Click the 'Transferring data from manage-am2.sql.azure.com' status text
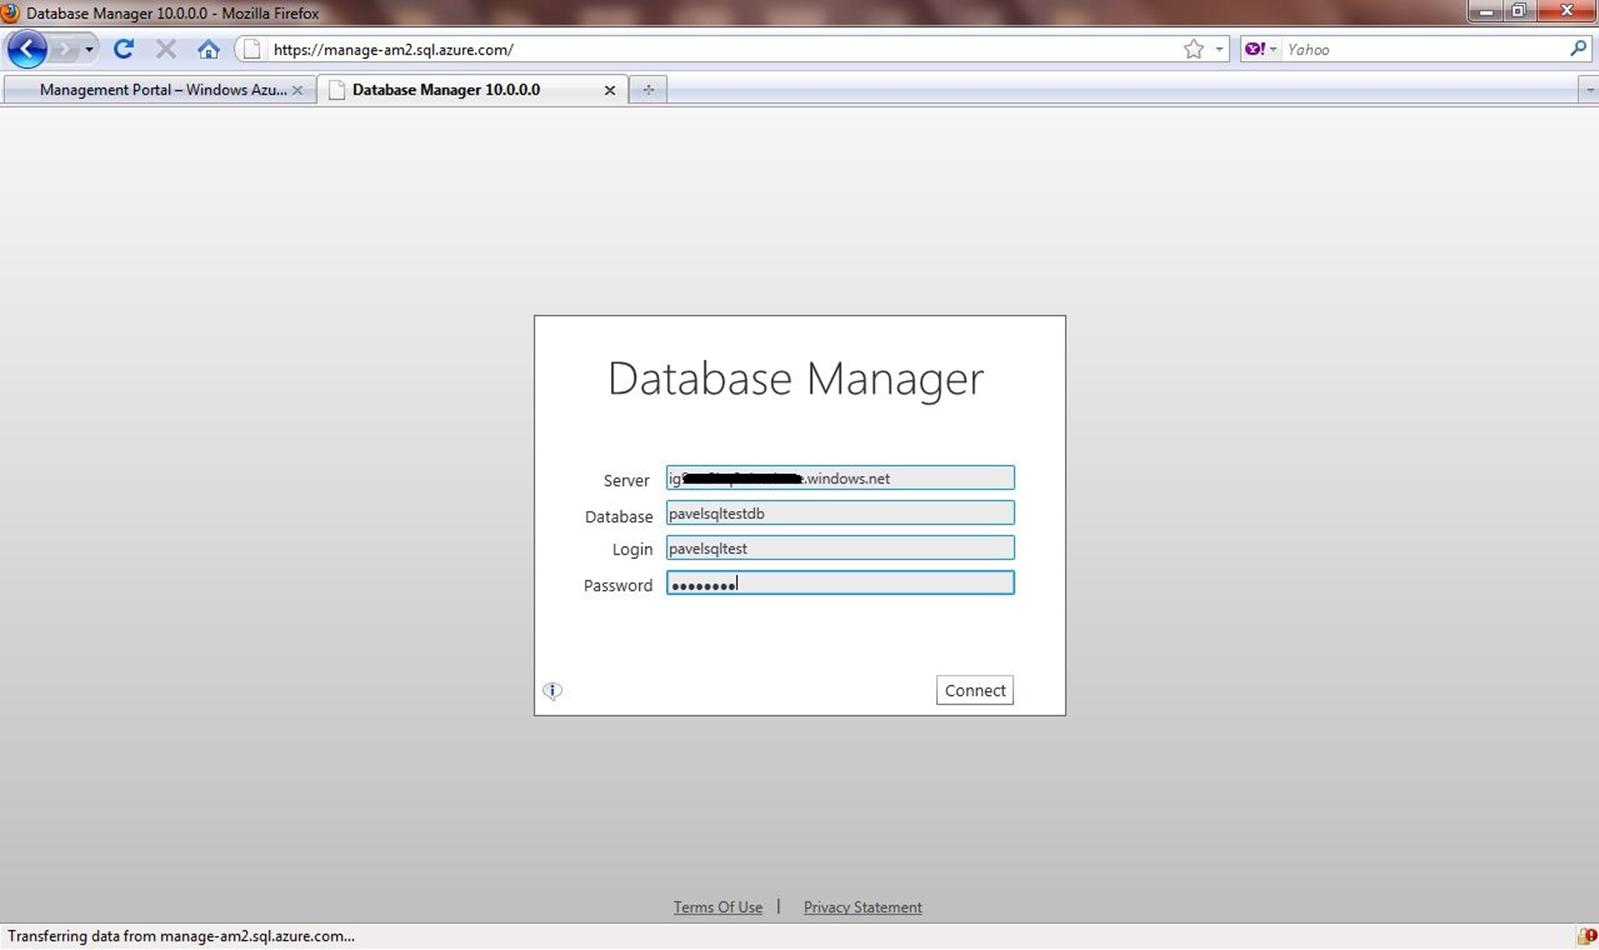The height and width of the screenshot is (950, 1599). click(181, 936)
